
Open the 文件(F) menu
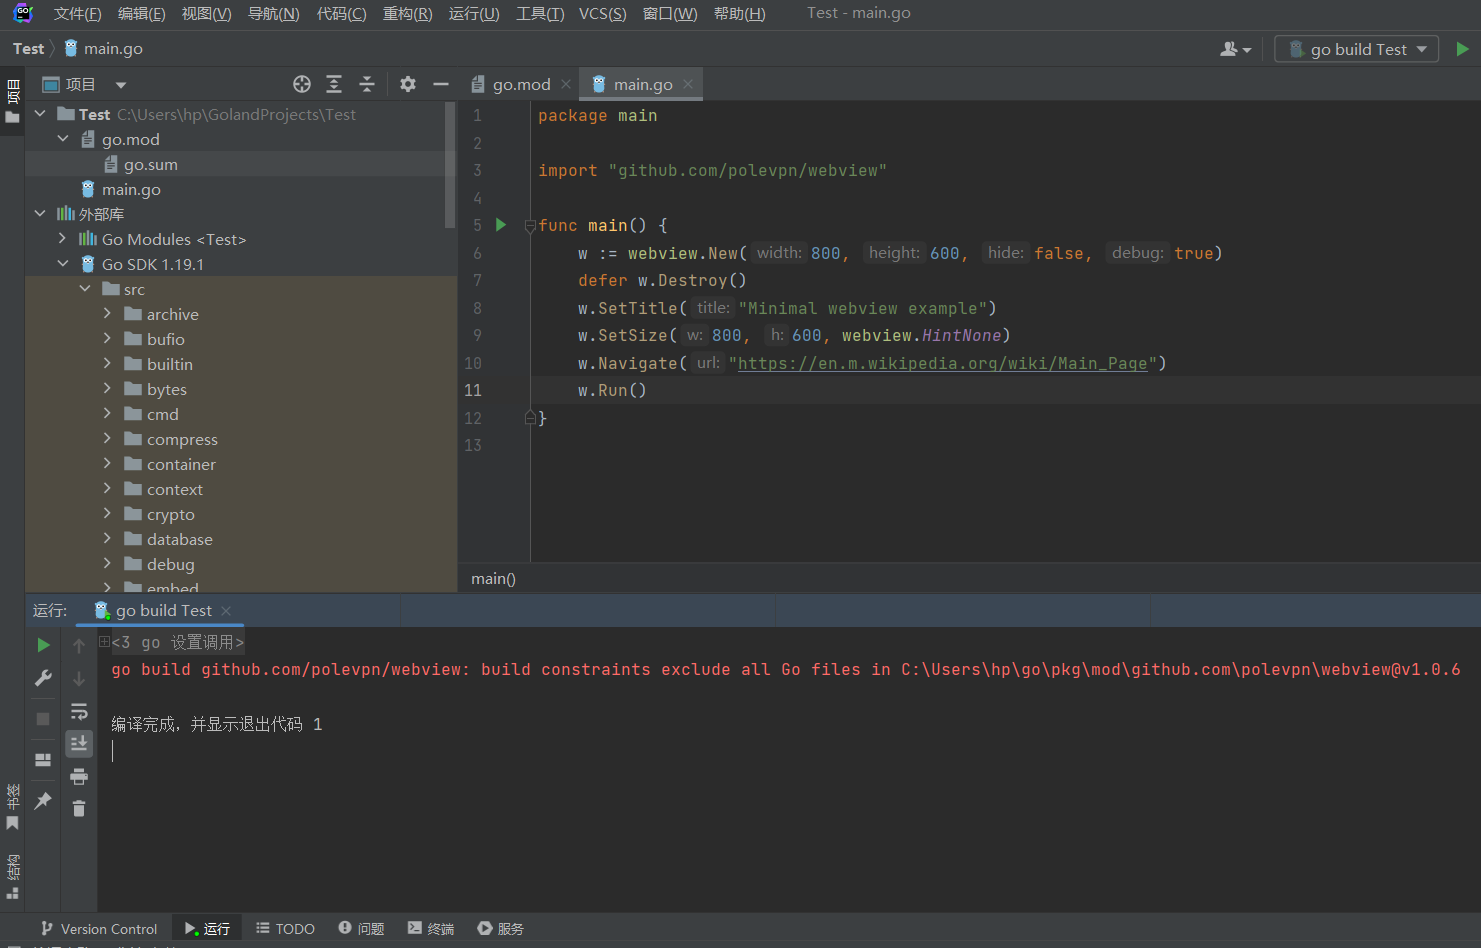click(x=77, y=13)
